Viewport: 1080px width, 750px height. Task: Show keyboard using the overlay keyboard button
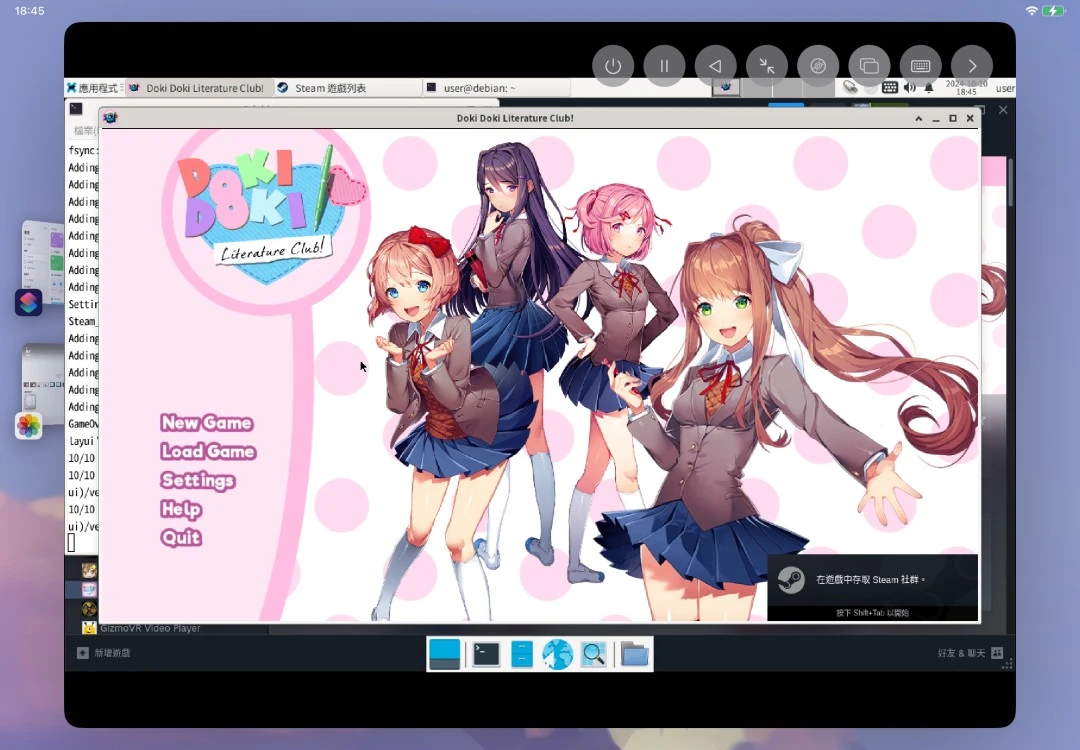[921, 66]
